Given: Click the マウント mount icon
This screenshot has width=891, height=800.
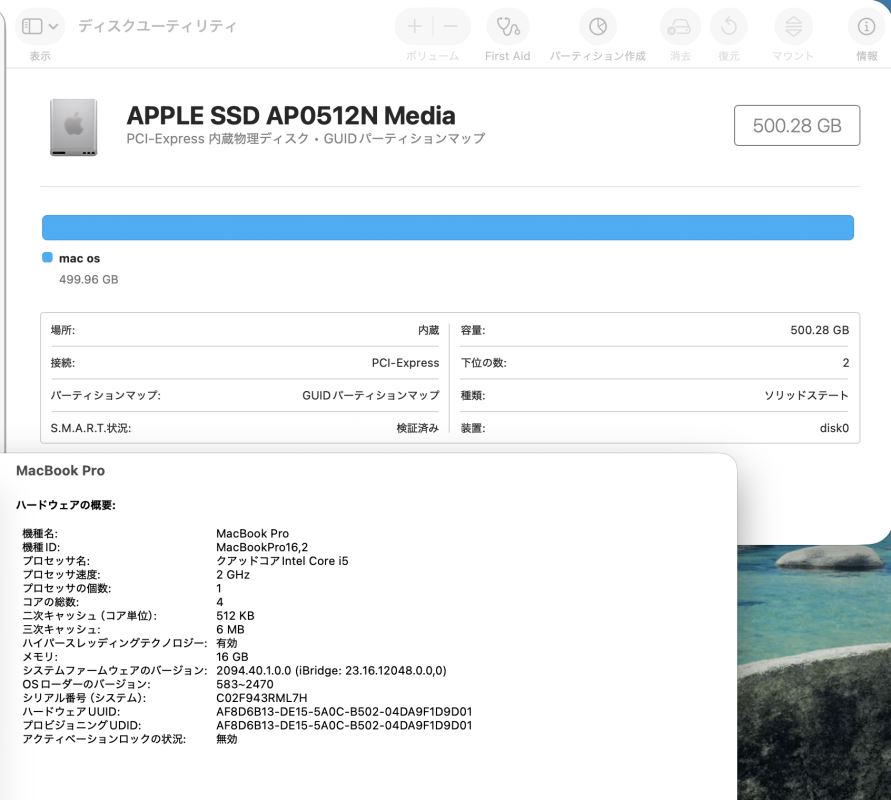Looking at the screenshot, I should tap(793, 27).
